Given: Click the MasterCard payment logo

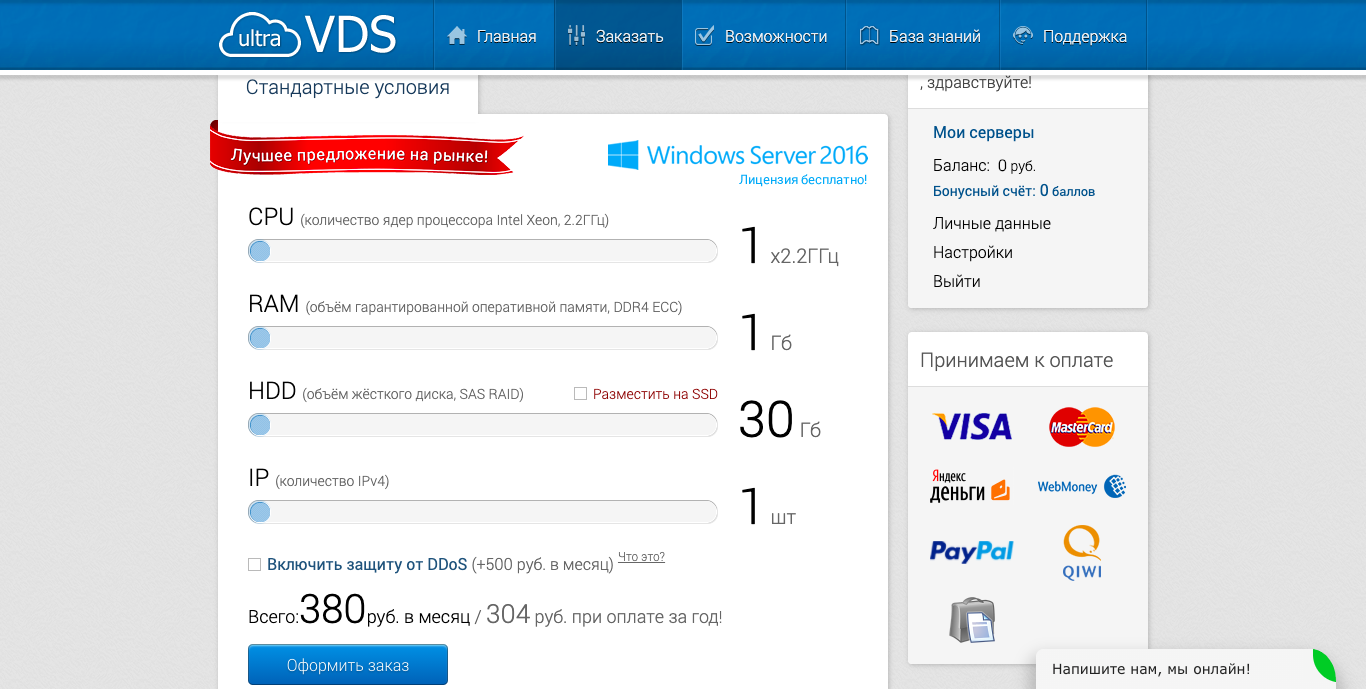Looking at the screenshot, I should (1081, 427).
